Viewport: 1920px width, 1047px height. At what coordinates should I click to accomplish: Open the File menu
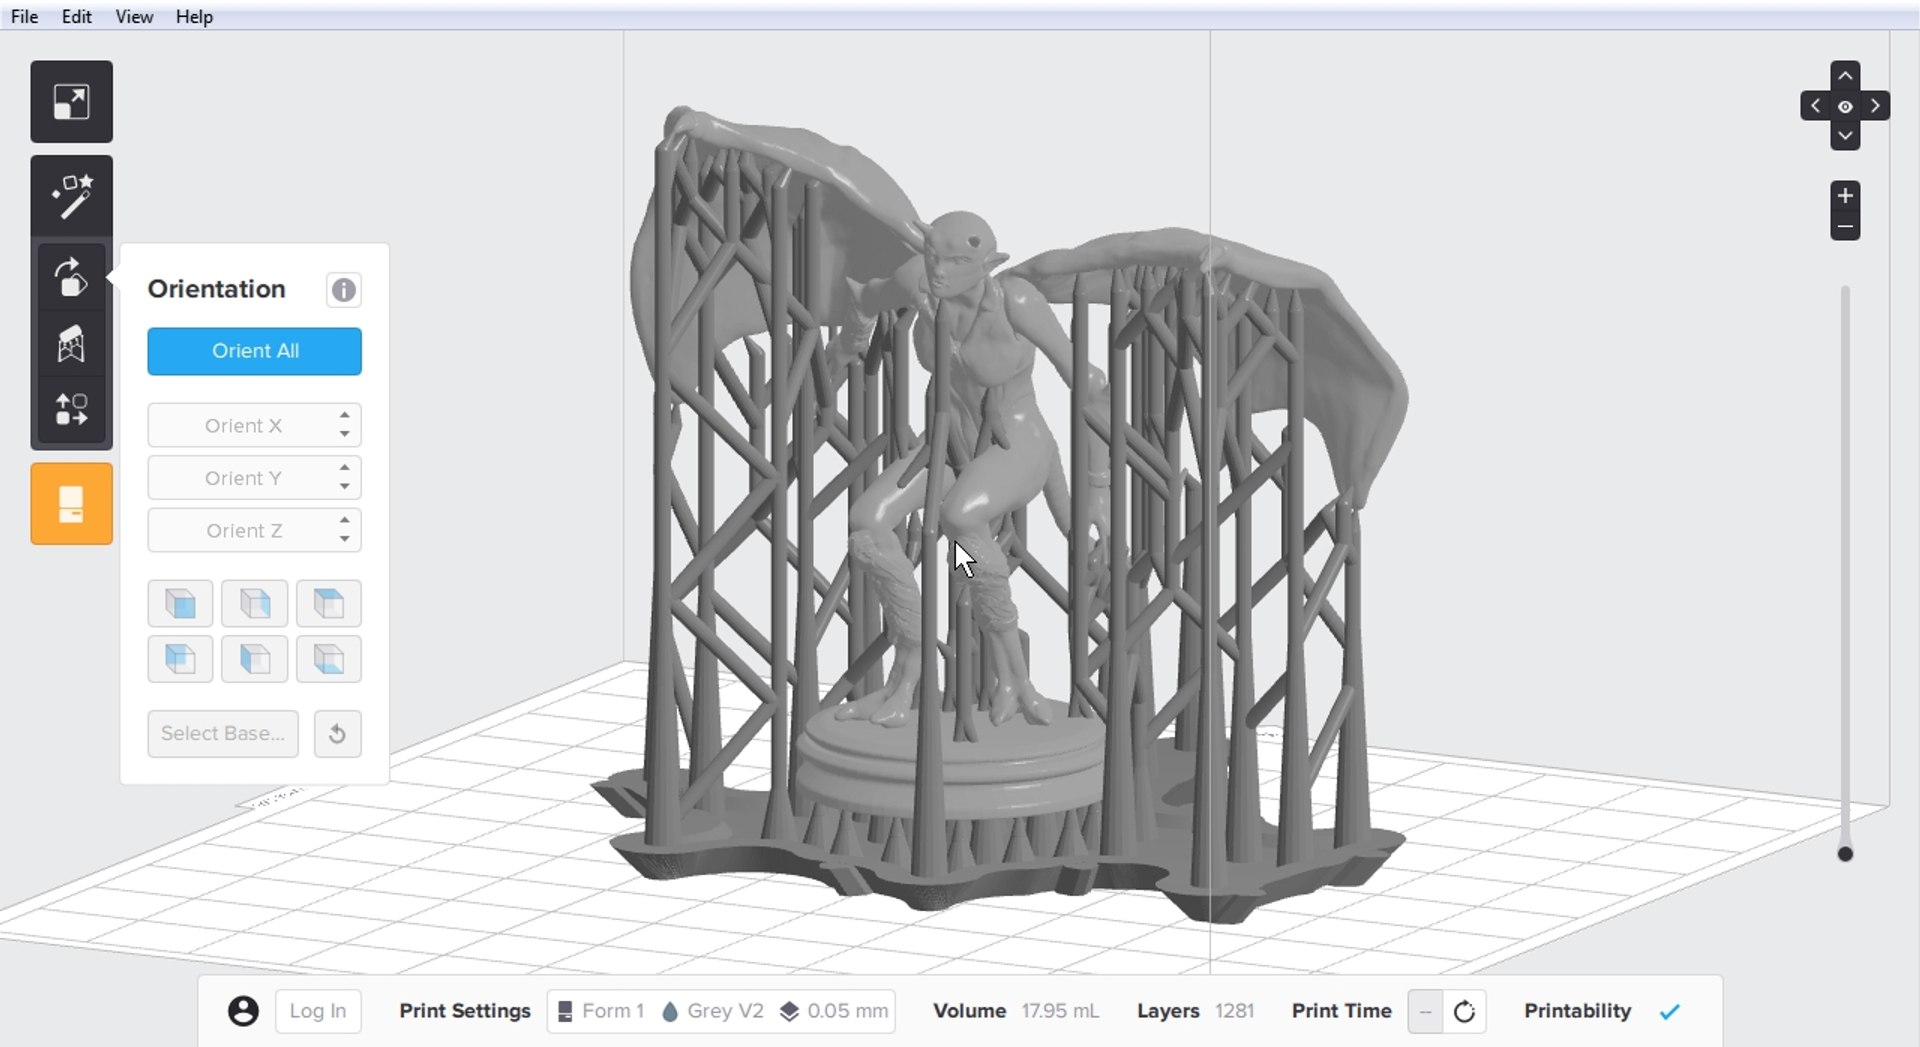coord(24,17)
